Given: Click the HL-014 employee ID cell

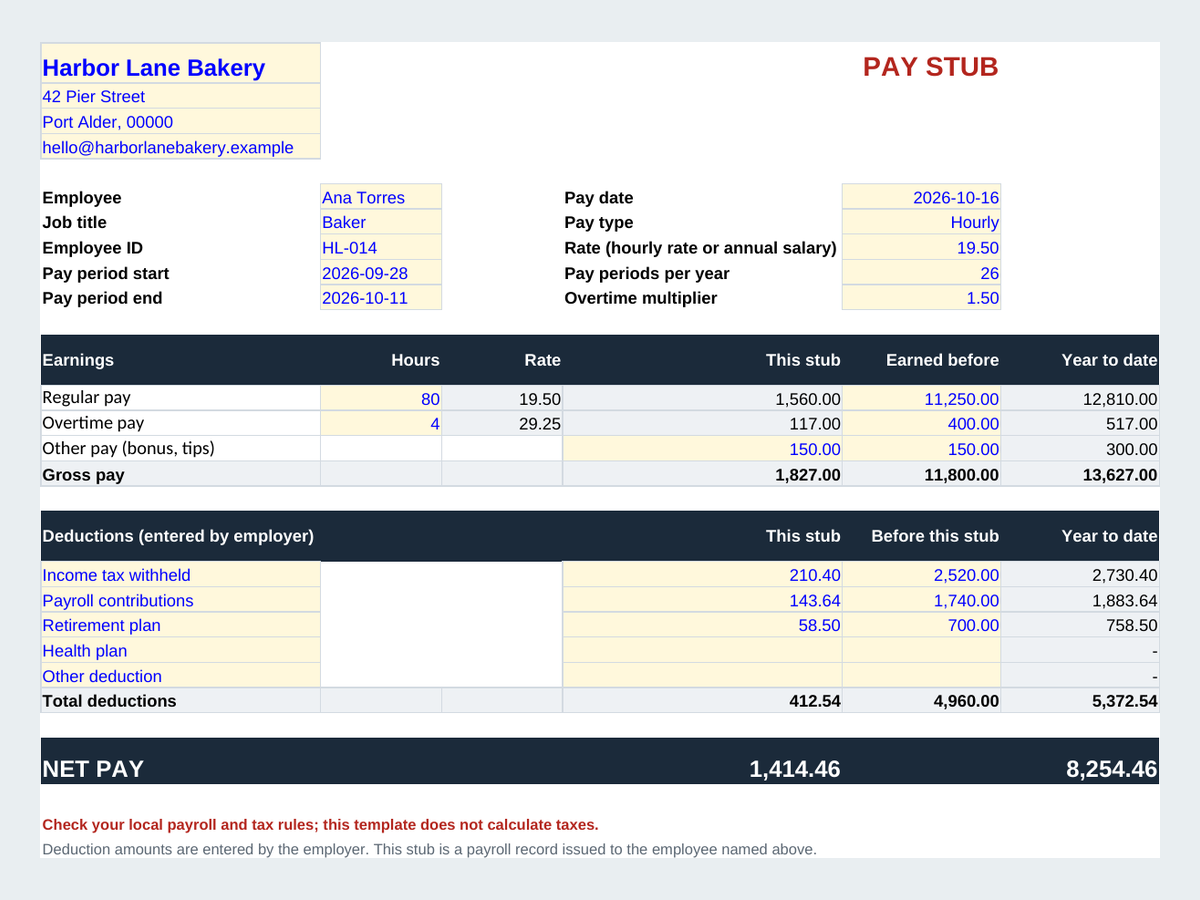Looking at the screenshot, I should point(381,248).
